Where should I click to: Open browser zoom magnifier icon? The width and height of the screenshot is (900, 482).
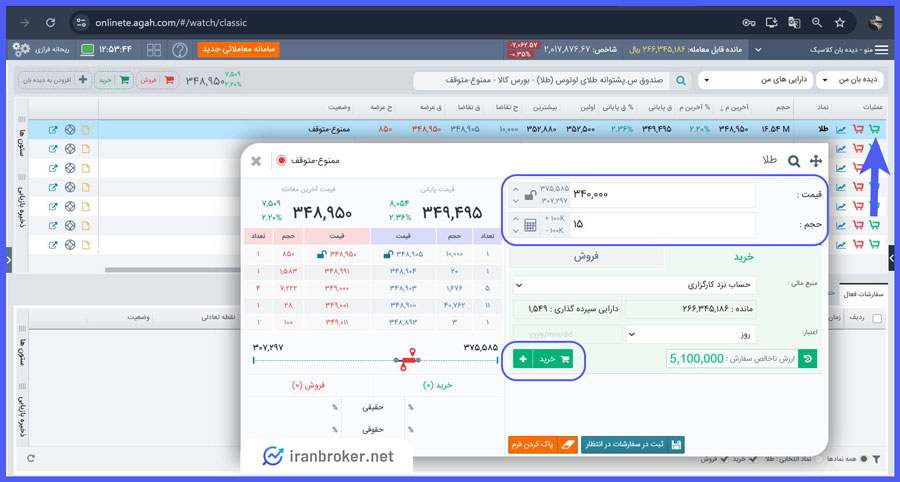coord(817,22)
